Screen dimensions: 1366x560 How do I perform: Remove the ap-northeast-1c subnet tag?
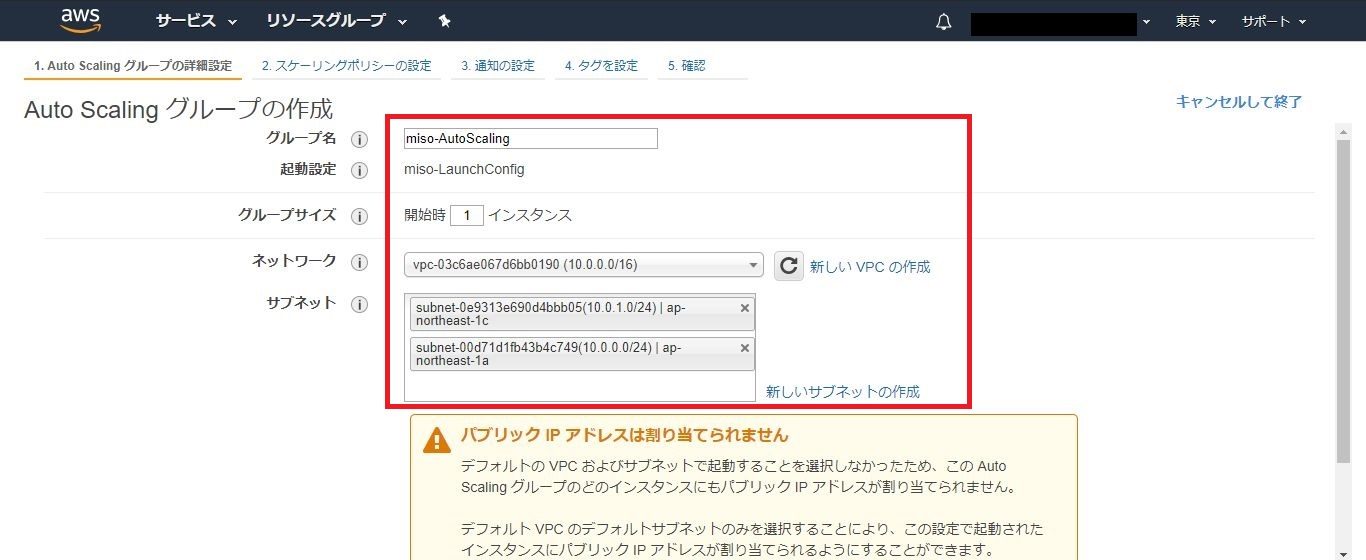tap(744, 308)
